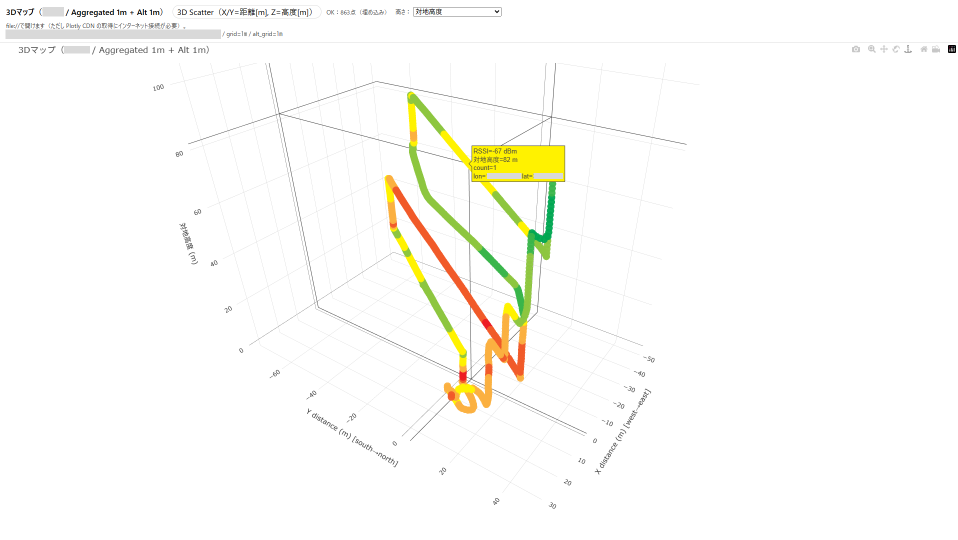Reset camera to last saved view
Image resolution: width=958 pixels, height=540 pixels.
pos(935,49)
